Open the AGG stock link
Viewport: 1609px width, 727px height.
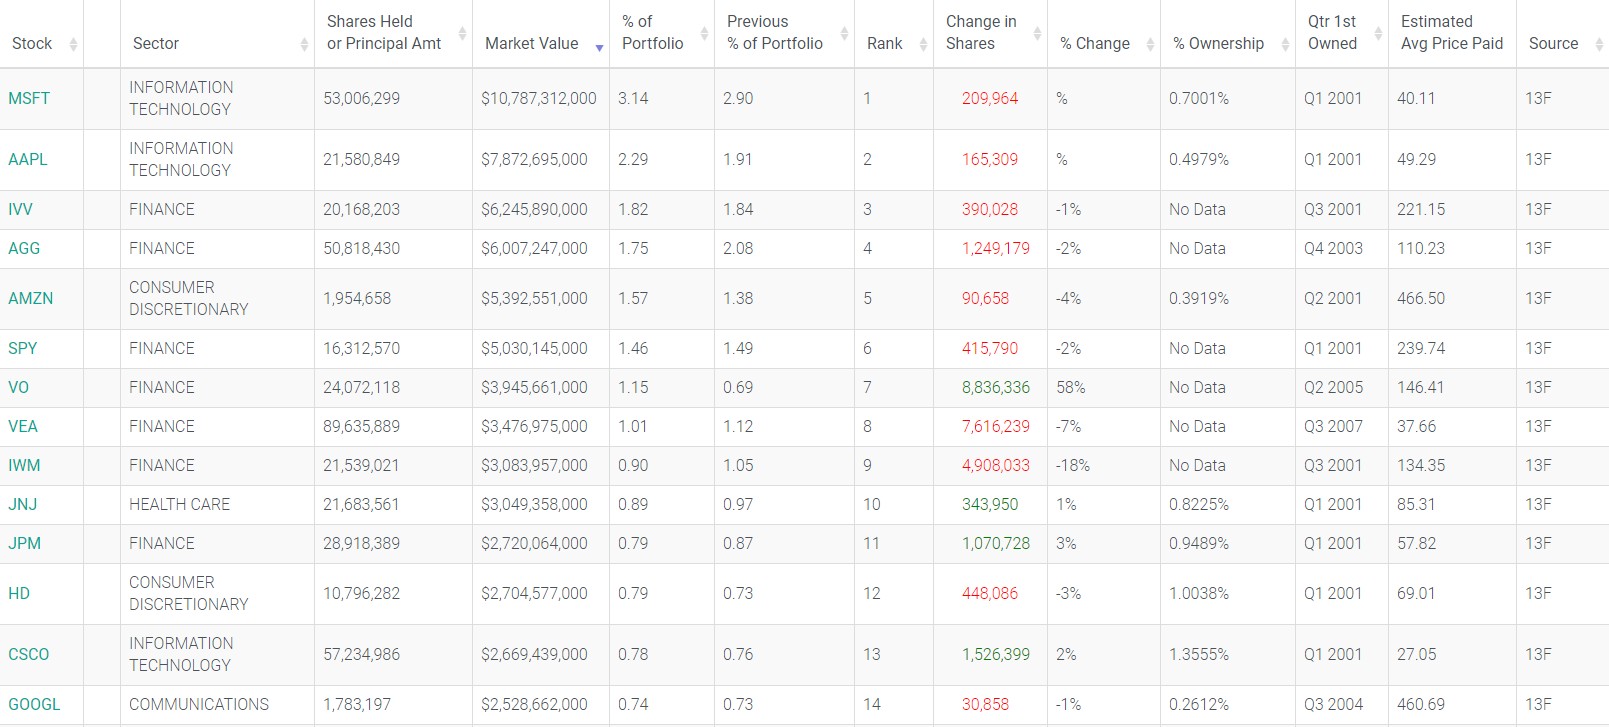coord(24,249)
